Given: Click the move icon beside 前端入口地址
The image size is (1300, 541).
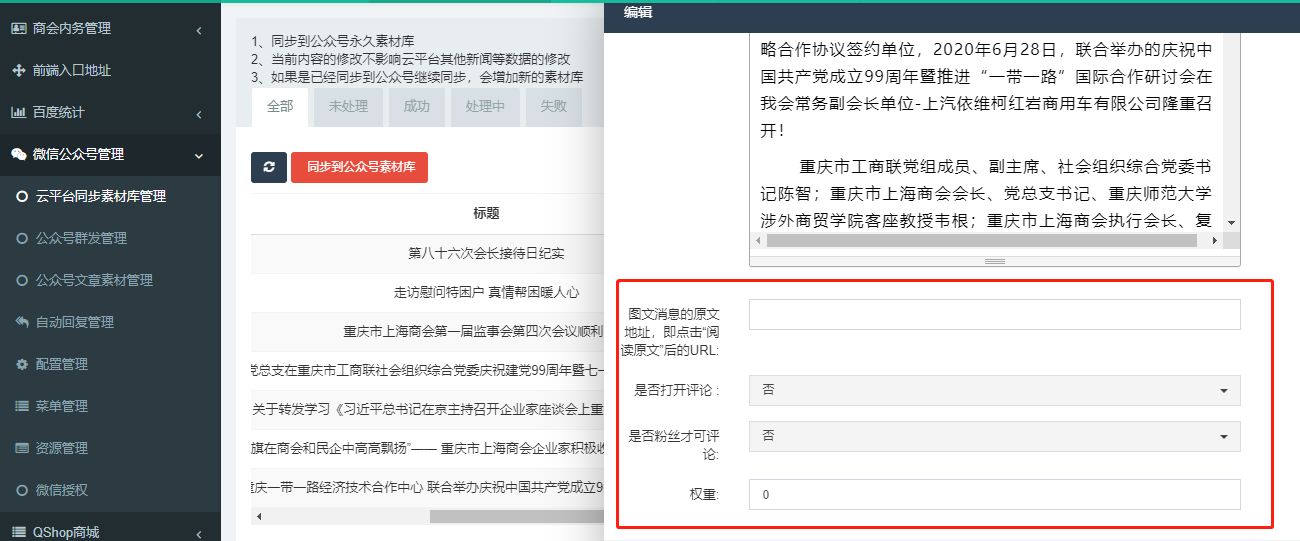Looking at the screenshot, I should 18,70.
